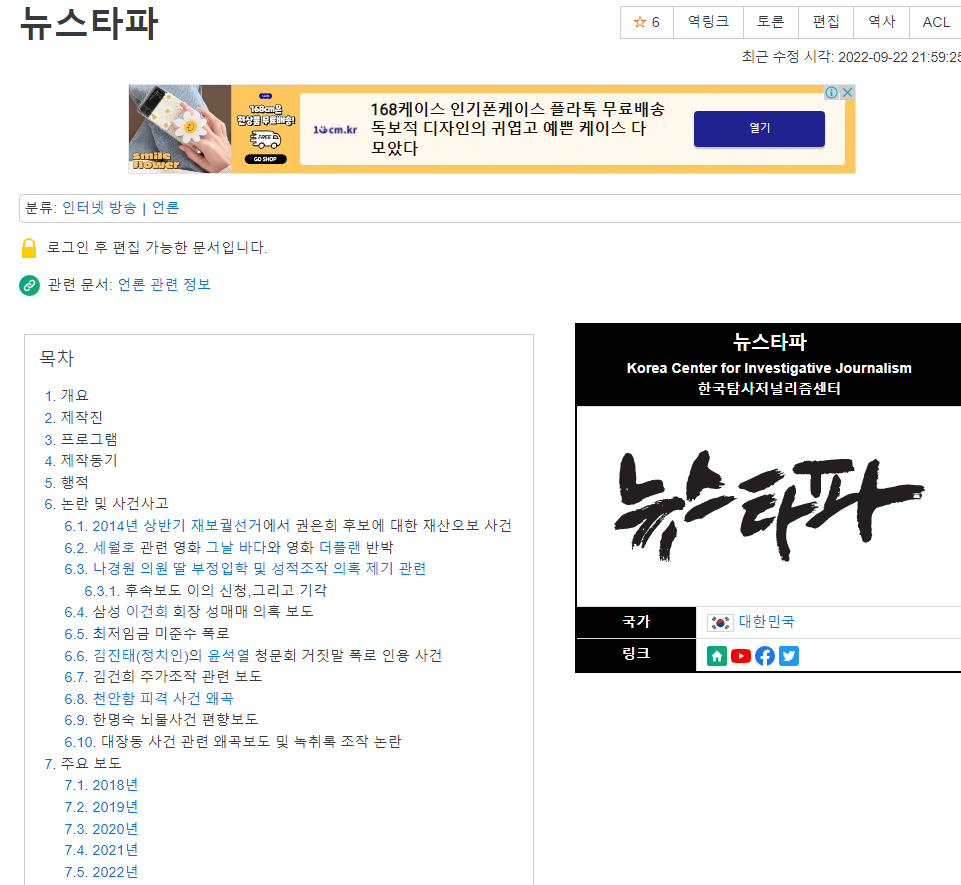The width and height of the screenshot is (961, 885).
Task: Click the 열기 ad button
Action: (759, 129)
